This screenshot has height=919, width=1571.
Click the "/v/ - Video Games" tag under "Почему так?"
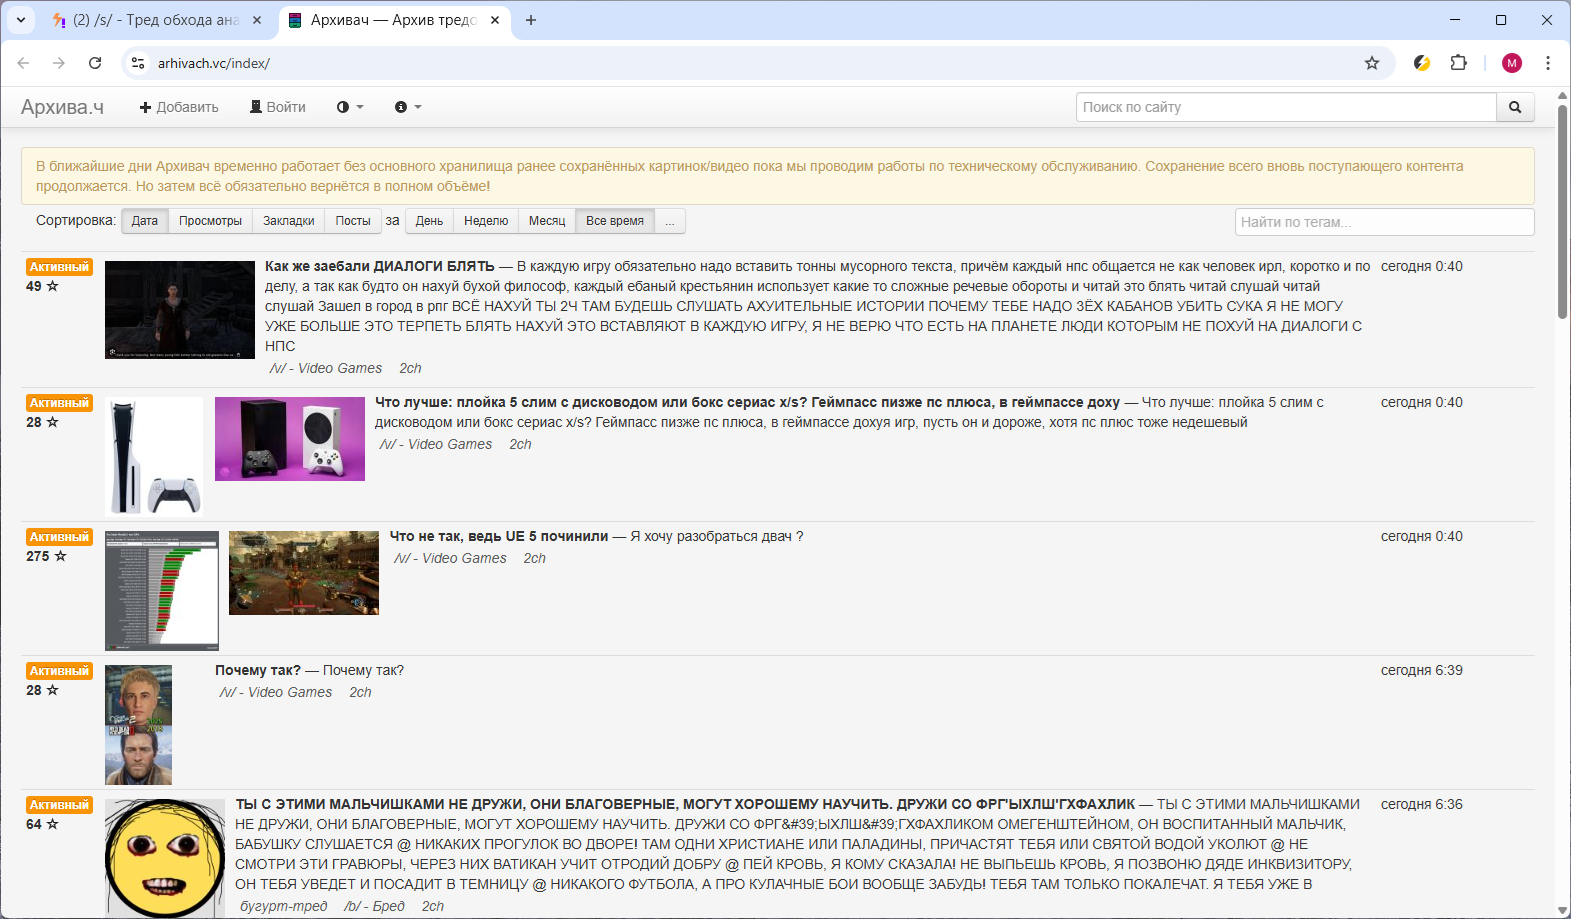point(276,692)
